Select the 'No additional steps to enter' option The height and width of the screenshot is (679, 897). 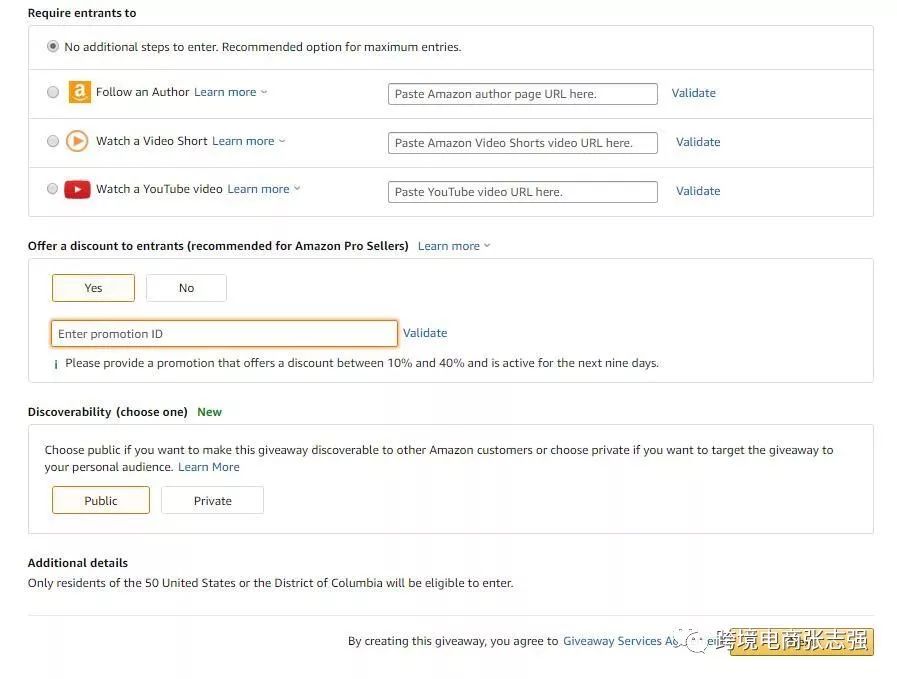53,47
